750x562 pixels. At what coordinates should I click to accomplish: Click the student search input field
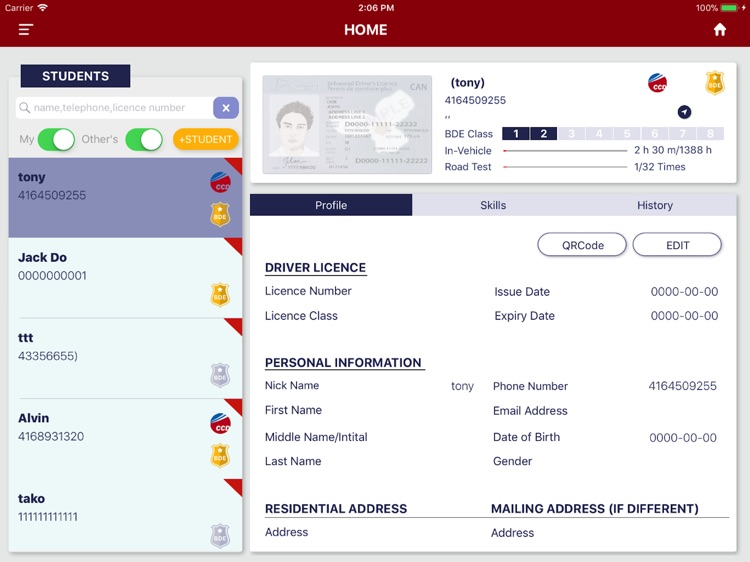[x=115, y=108]
